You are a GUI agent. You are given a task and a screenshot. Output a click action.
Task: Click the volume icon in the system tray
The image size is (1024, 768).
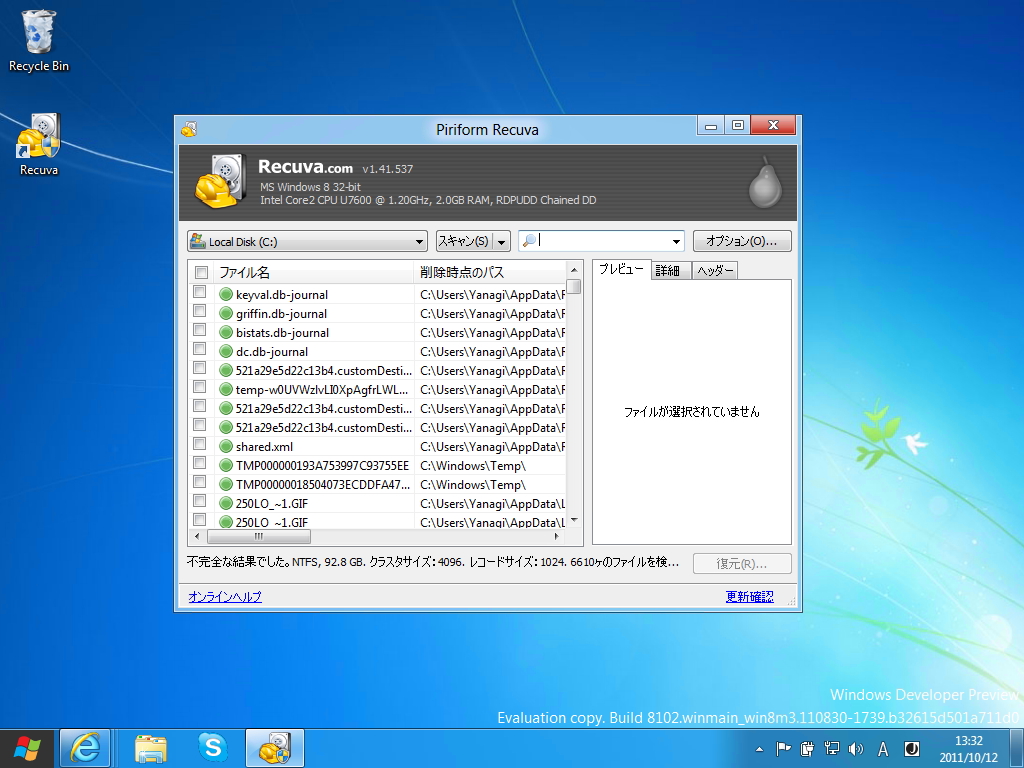(x=856, y=748)
